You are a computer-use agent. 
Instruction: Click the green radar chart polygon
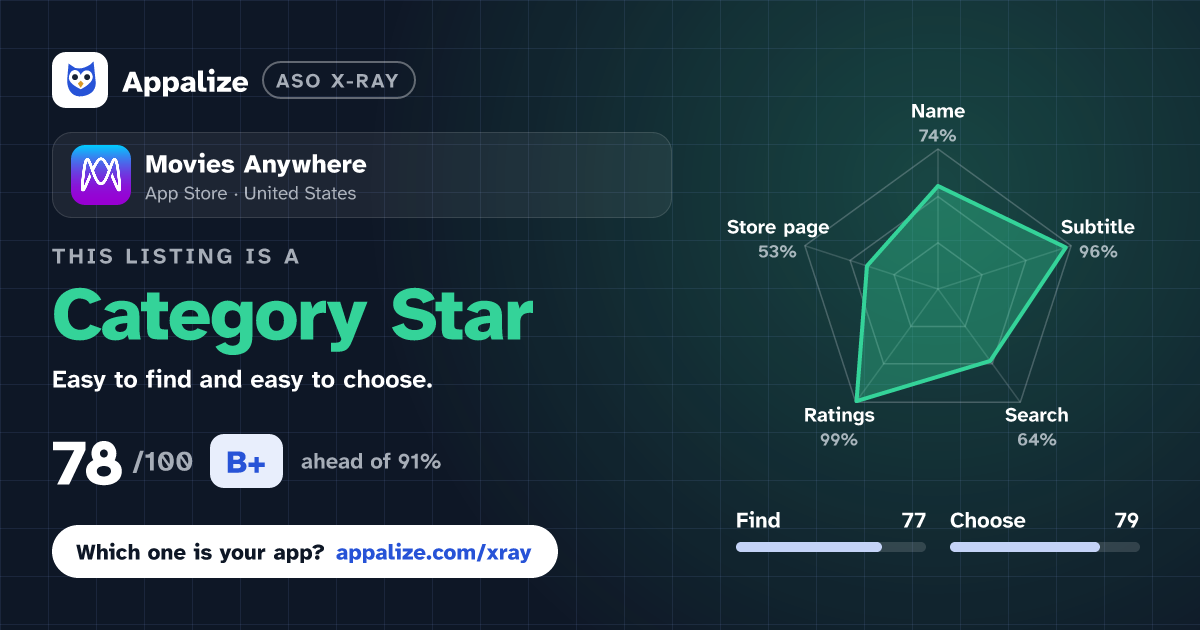pos(940,300)
